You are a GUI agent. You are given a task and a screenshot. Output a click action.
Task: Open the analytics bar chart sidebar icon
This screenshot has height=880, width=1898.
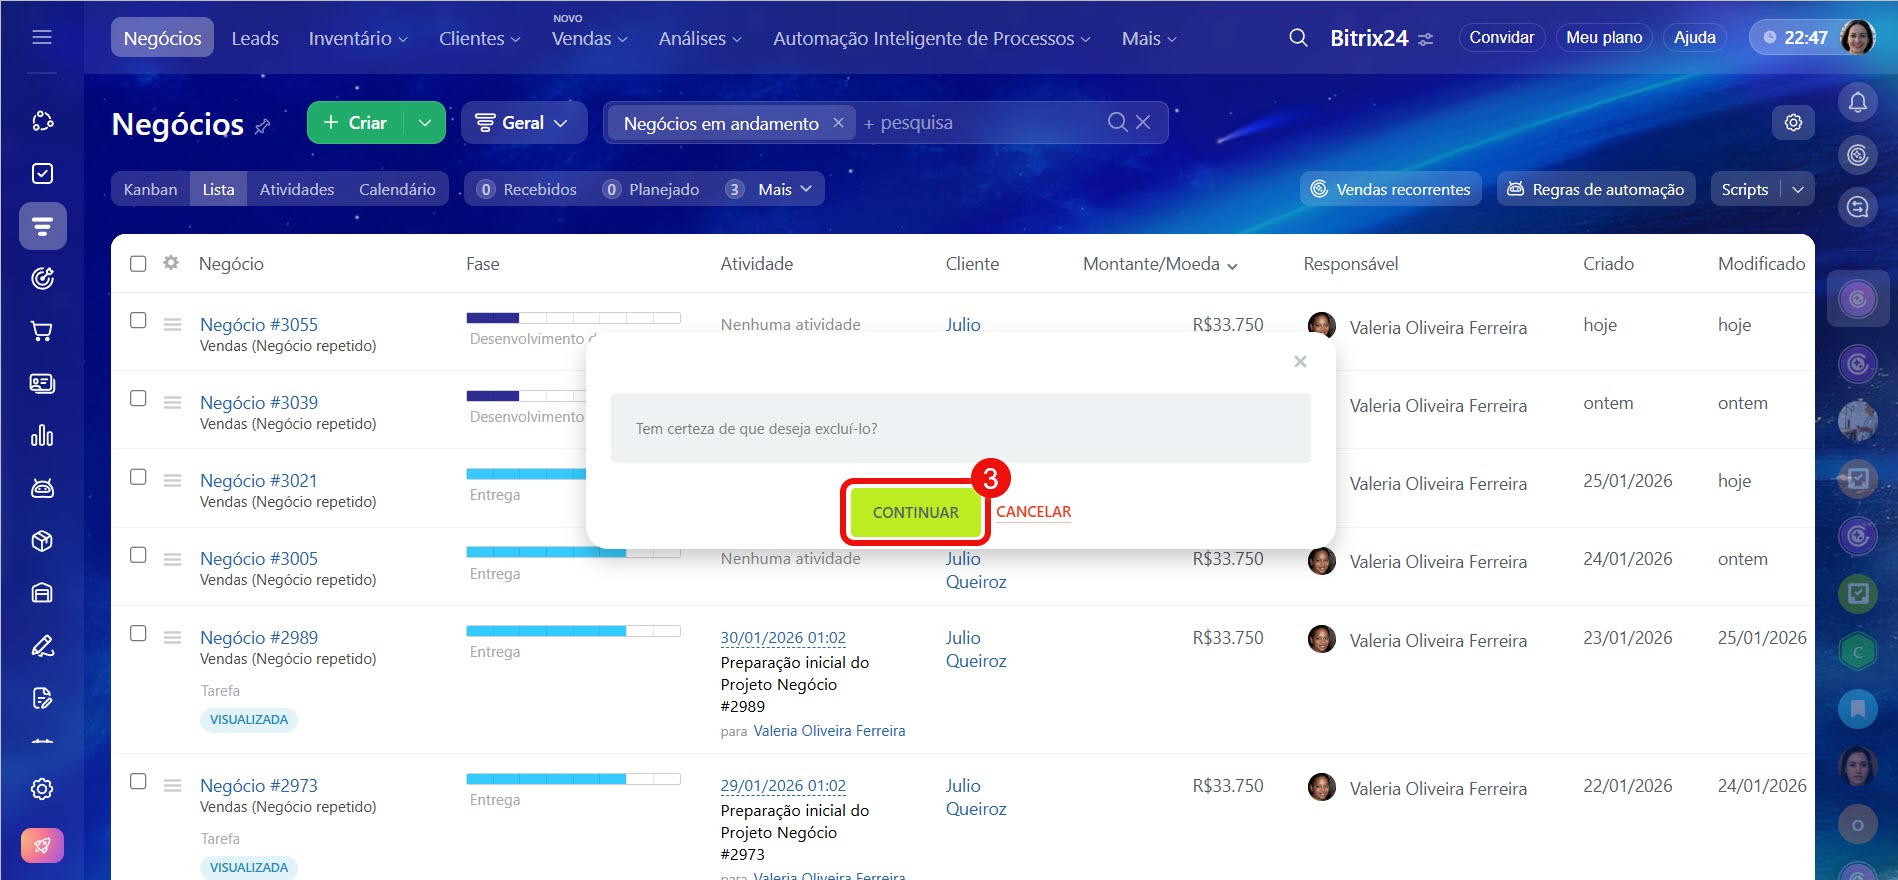[42, 436]
